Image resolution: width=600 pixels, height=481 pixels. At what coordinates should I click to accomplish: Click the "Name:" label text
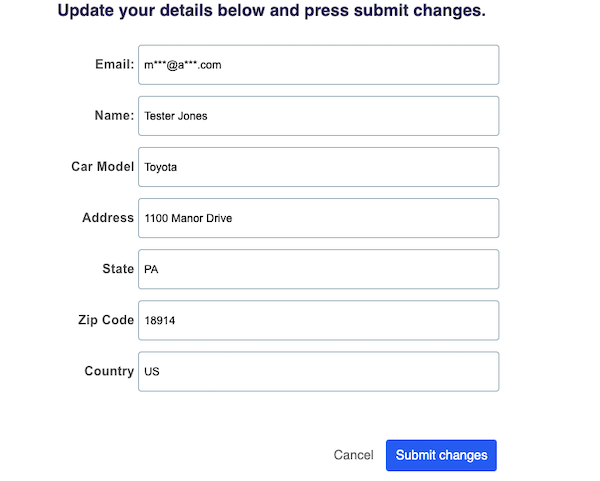coord(114,115)
